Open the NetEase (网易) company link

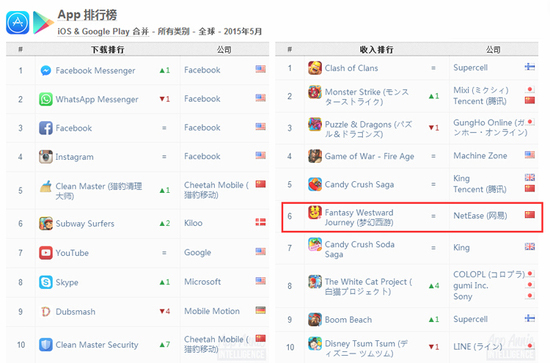click(480, 215)
